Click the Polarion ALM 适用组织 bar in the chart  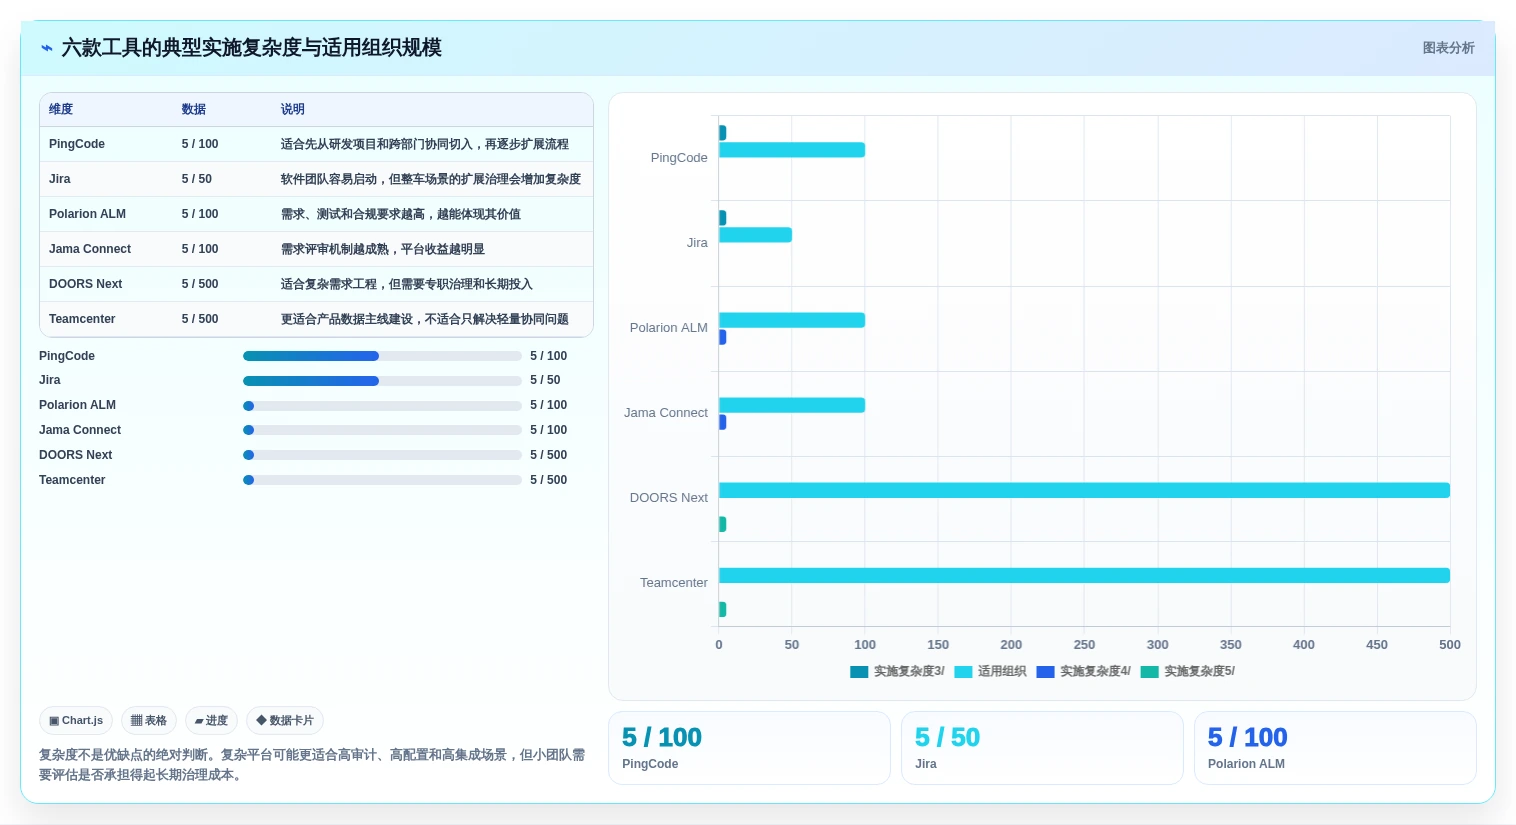click(x=792, y=320)
